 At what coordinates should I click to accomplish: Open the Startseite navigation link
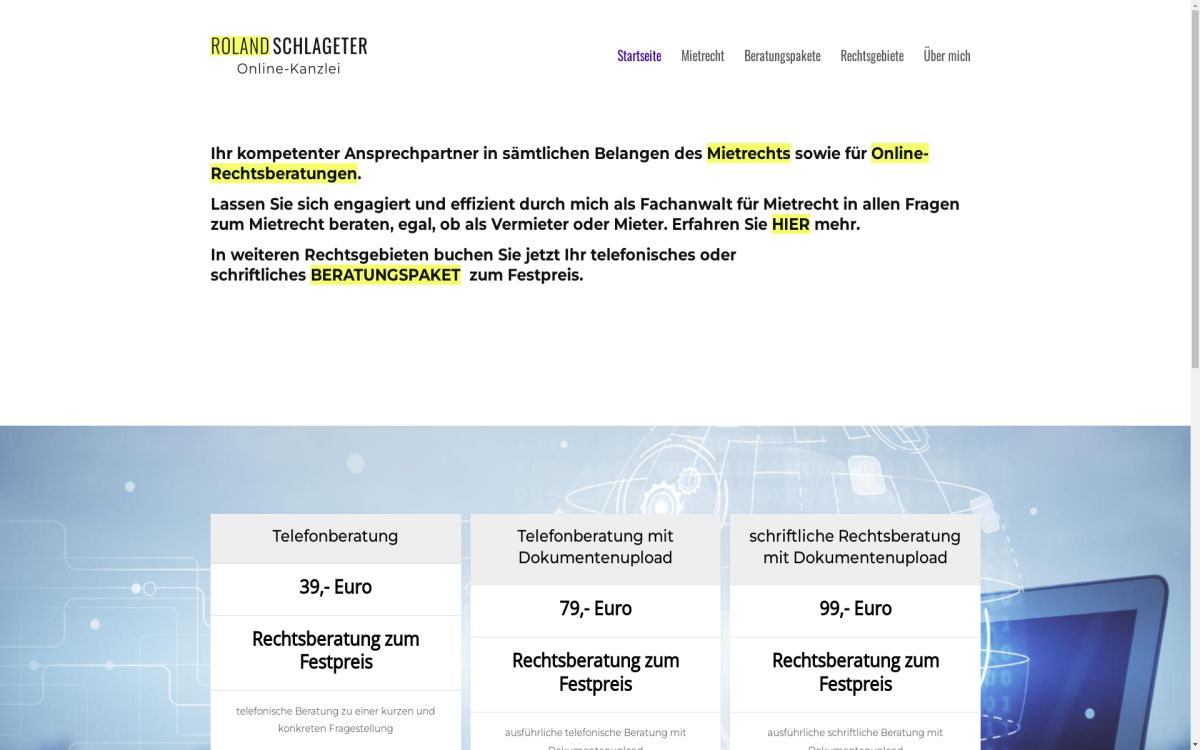pos(639,56)
